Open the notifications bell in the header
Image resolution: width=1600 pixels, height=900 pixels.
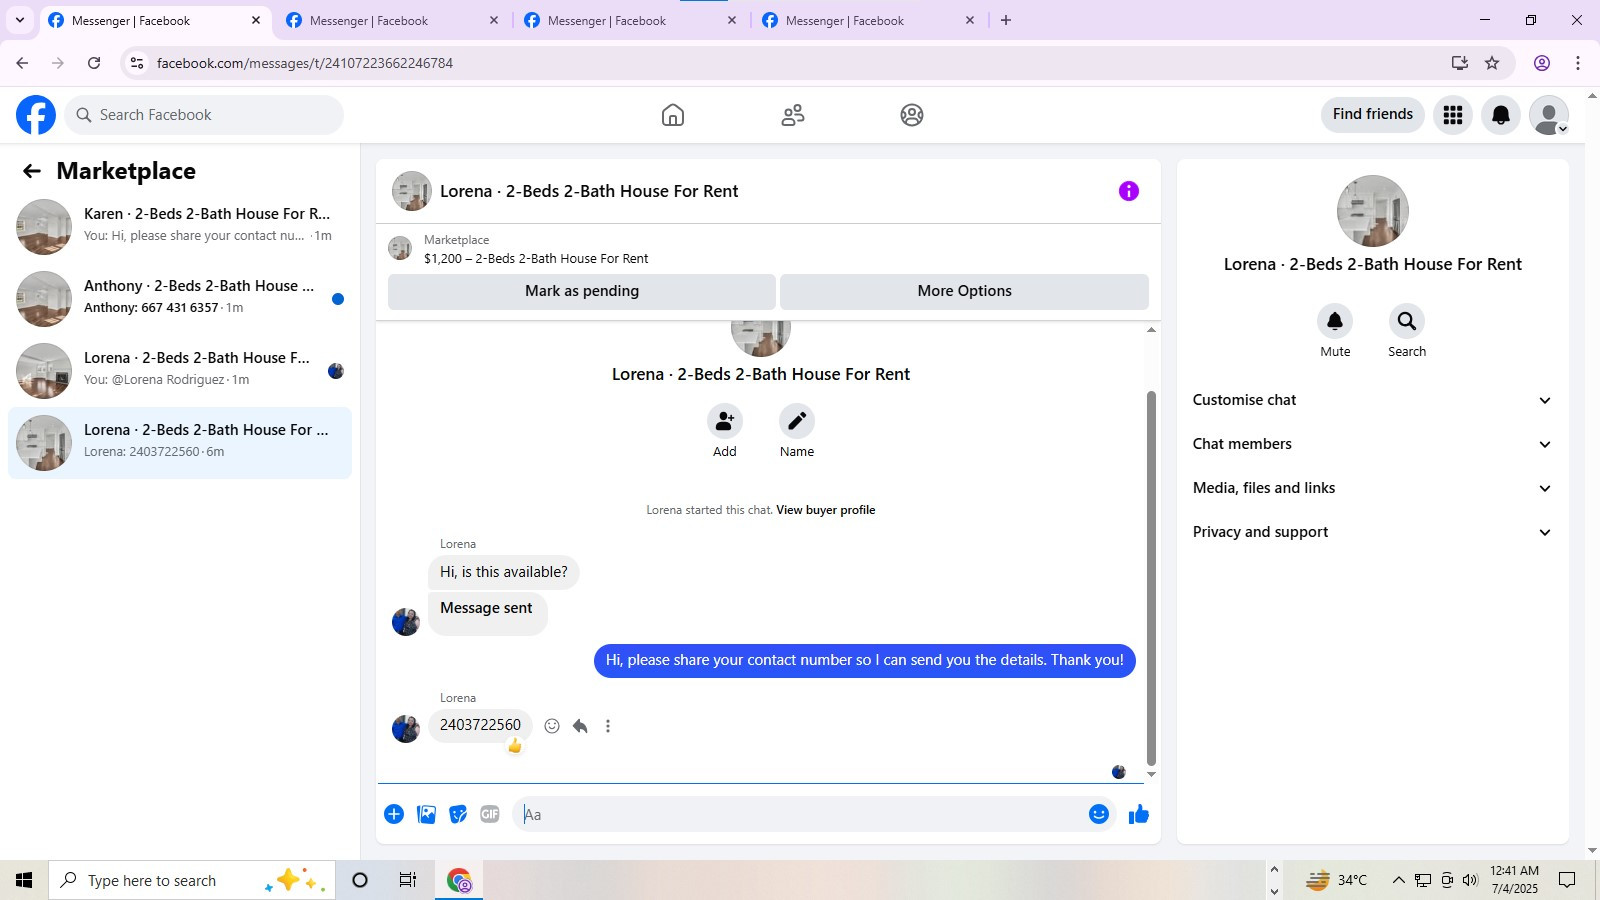pyautogui.click(x=1501, y=115)
